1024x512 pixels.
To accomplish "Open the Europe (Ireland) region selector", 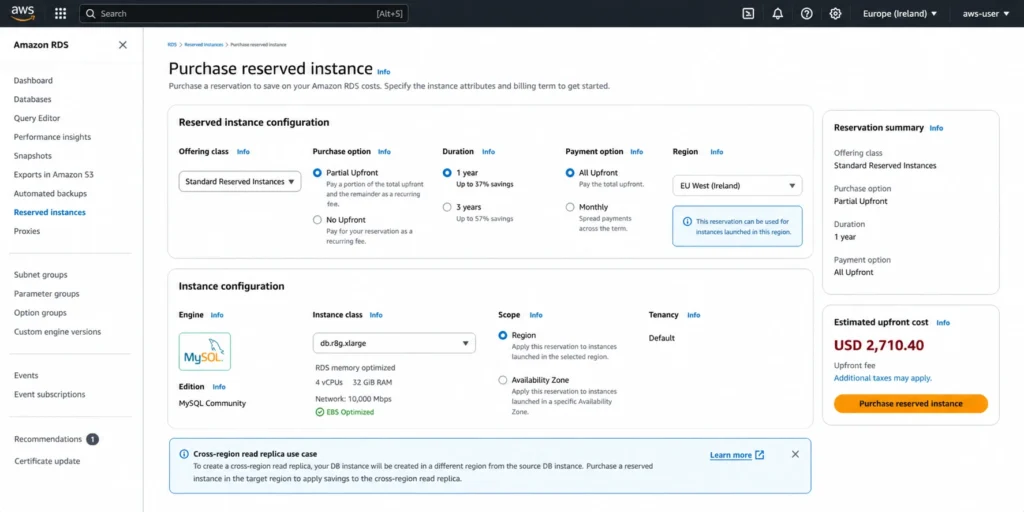I will 899,14.
